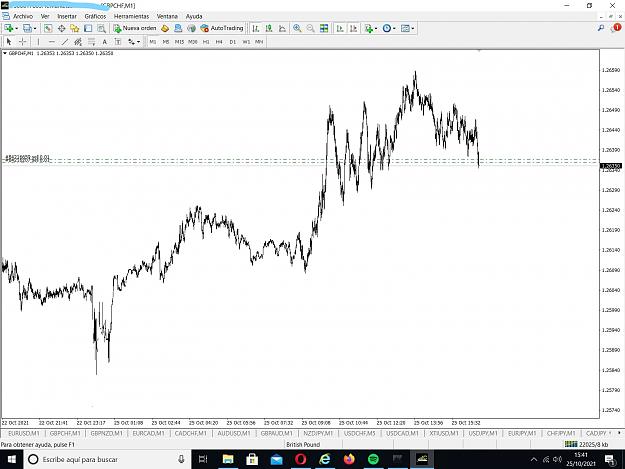This screenshot has height=469, width=625.
Task: Switch to the EURUSD,M1 chart tab
Action: [24, 433]
